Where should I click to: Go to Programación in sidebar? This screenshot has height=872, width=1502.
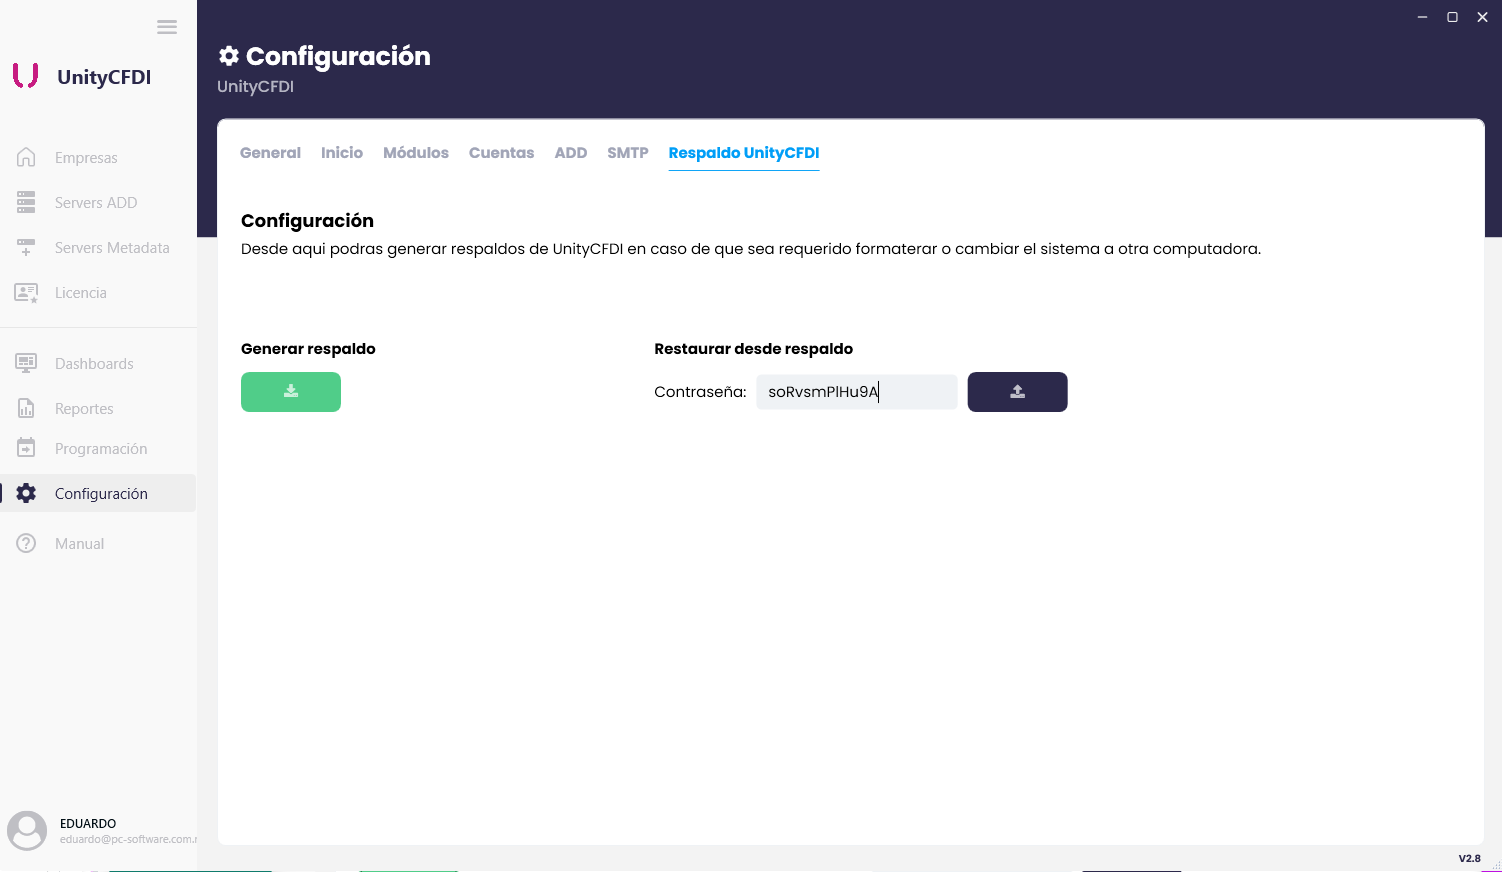tap(101, 449)
